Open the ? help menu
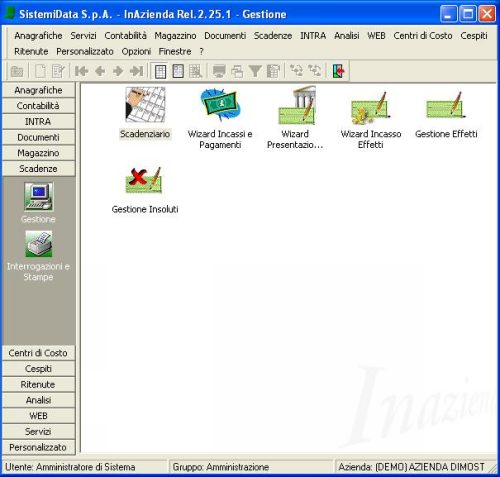 pos(201,51)
